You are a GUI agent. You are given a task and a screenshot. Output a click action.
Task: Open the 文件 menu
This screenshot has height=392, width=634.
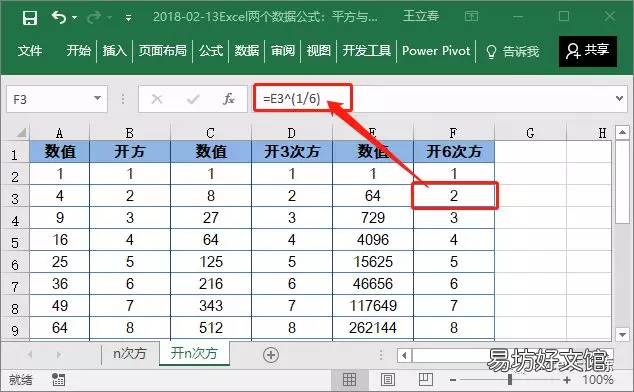[x=30, y=51]
